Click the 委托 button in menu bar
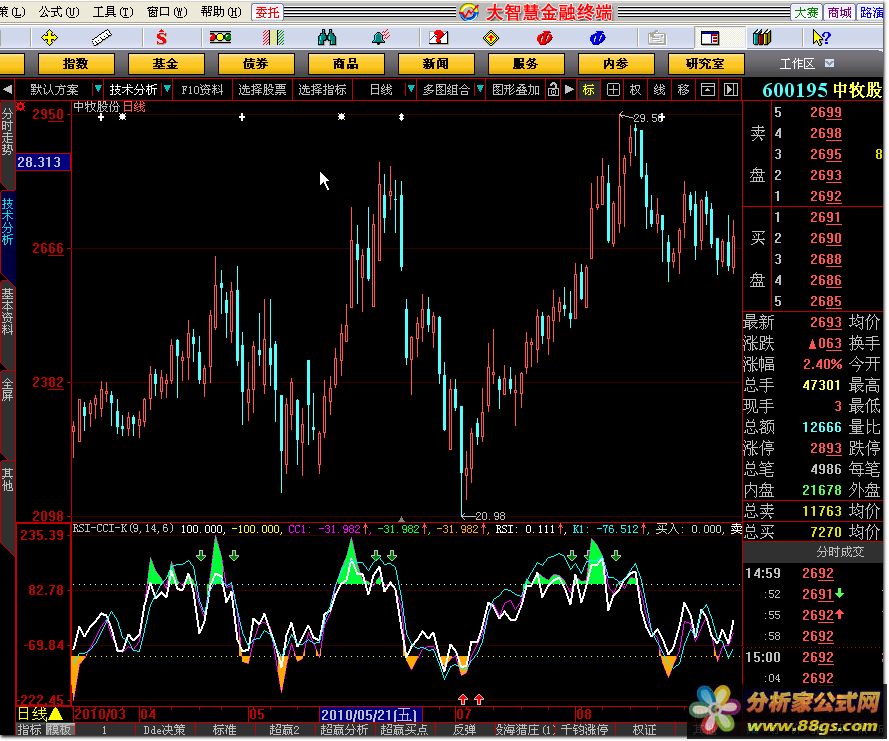Image resolution: width=889 pixels, height=741 pixels. 266,12
